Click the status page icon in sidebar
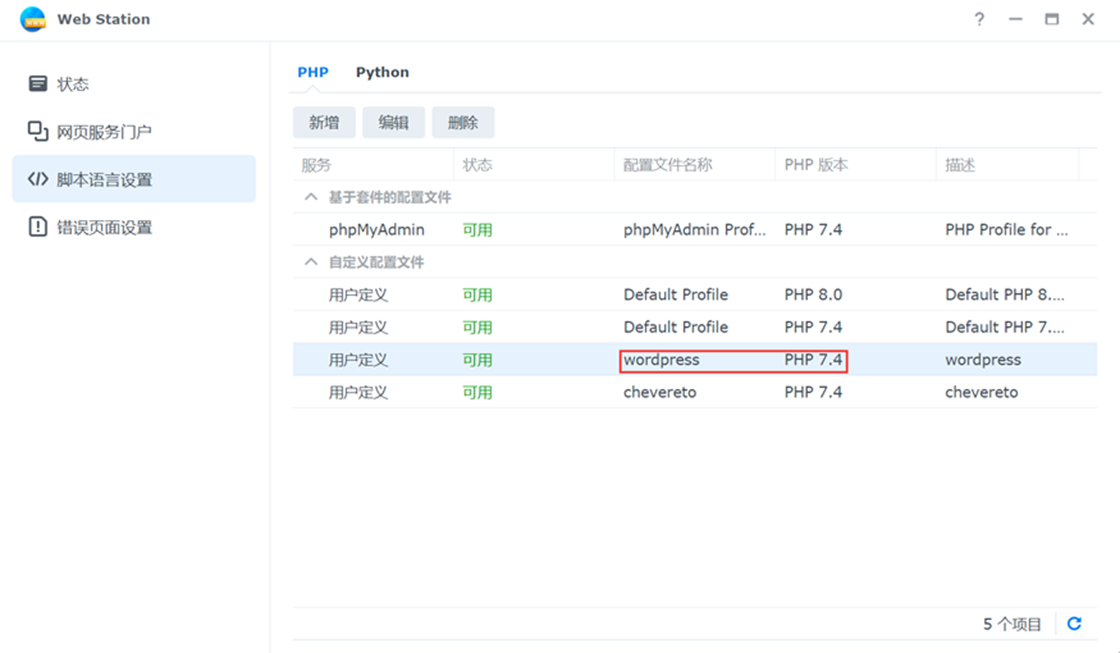Viewport: 1120px width, 653px height. pos(38,84)
